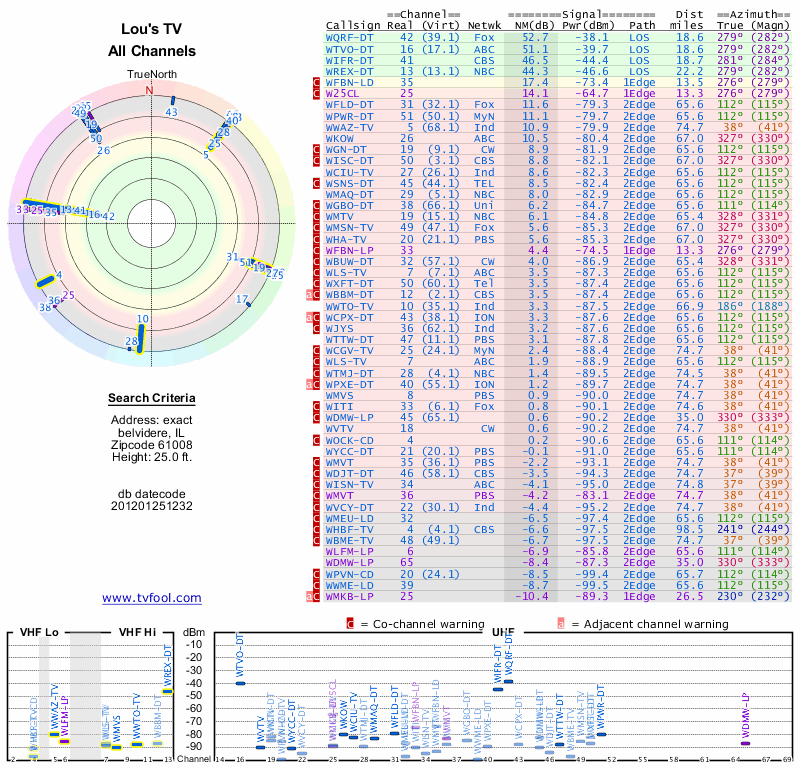
Task: Click the Co-channel warning legend icon
Action: [x=350, y=623]
